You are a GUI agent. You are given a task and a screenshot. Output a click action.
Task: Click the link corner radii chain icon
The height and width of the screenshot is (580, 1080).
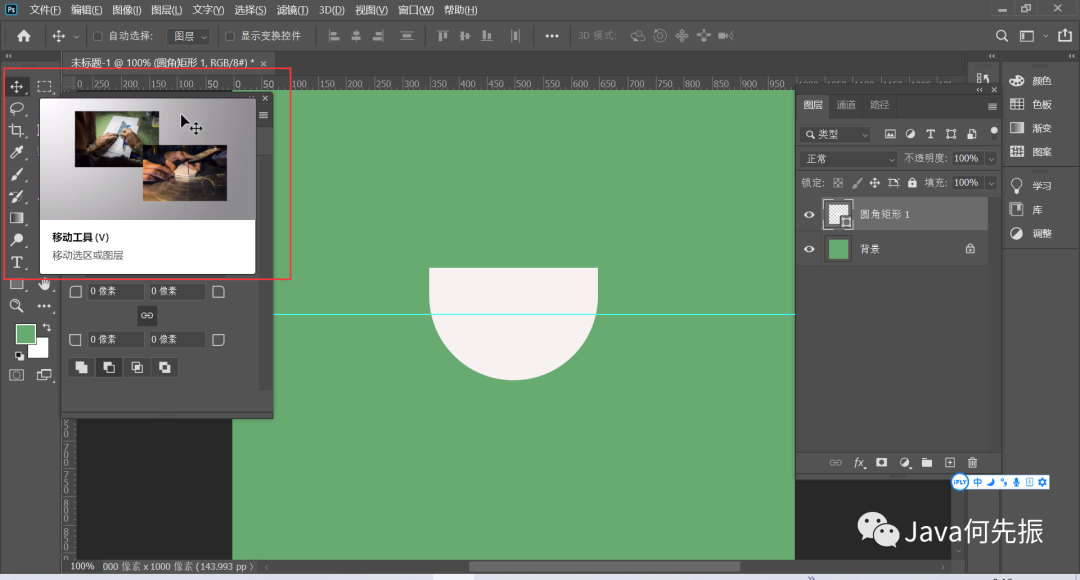[147, 315]
